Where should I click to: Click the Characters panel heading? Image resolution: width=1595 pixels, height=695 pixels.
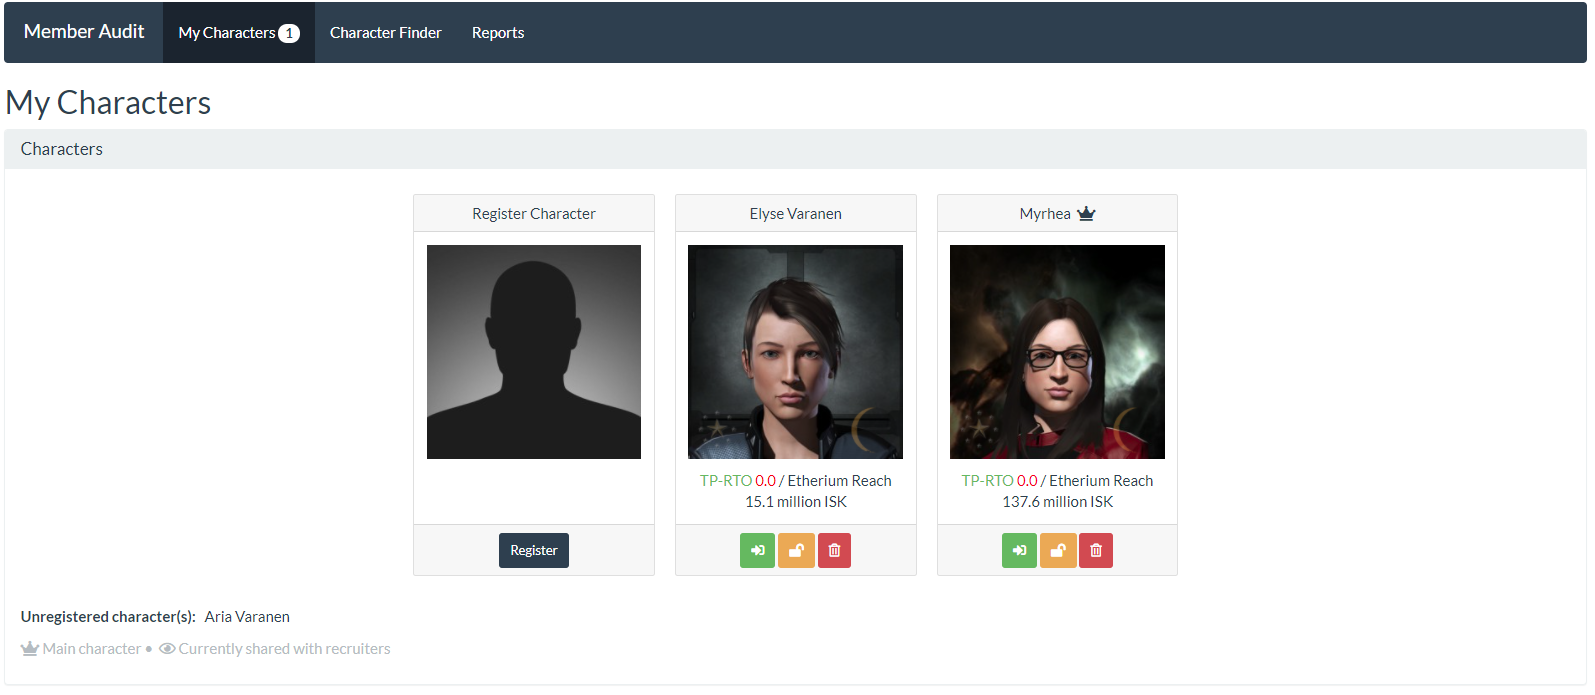click(62, 149)
